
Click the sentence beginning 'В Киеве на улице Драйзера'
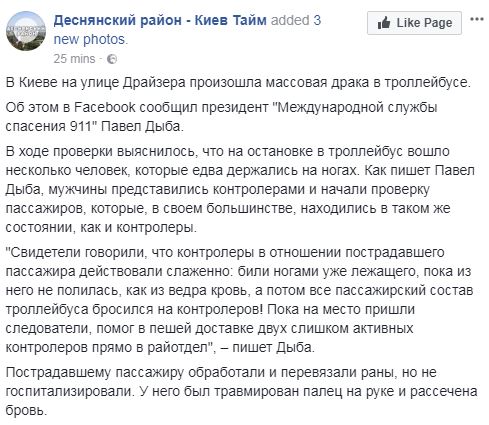(238, 82)
